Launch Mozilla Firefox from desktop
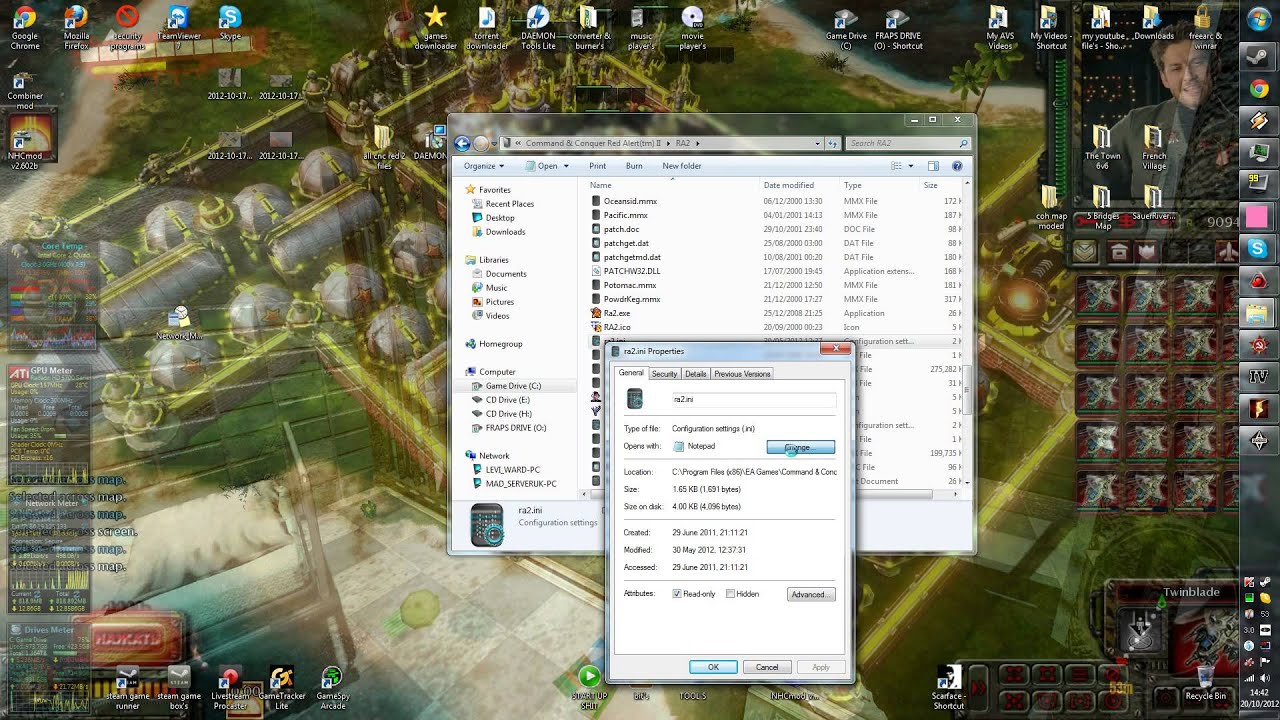1280x720 pixels. pyautogui.click(x=76, y=27)
